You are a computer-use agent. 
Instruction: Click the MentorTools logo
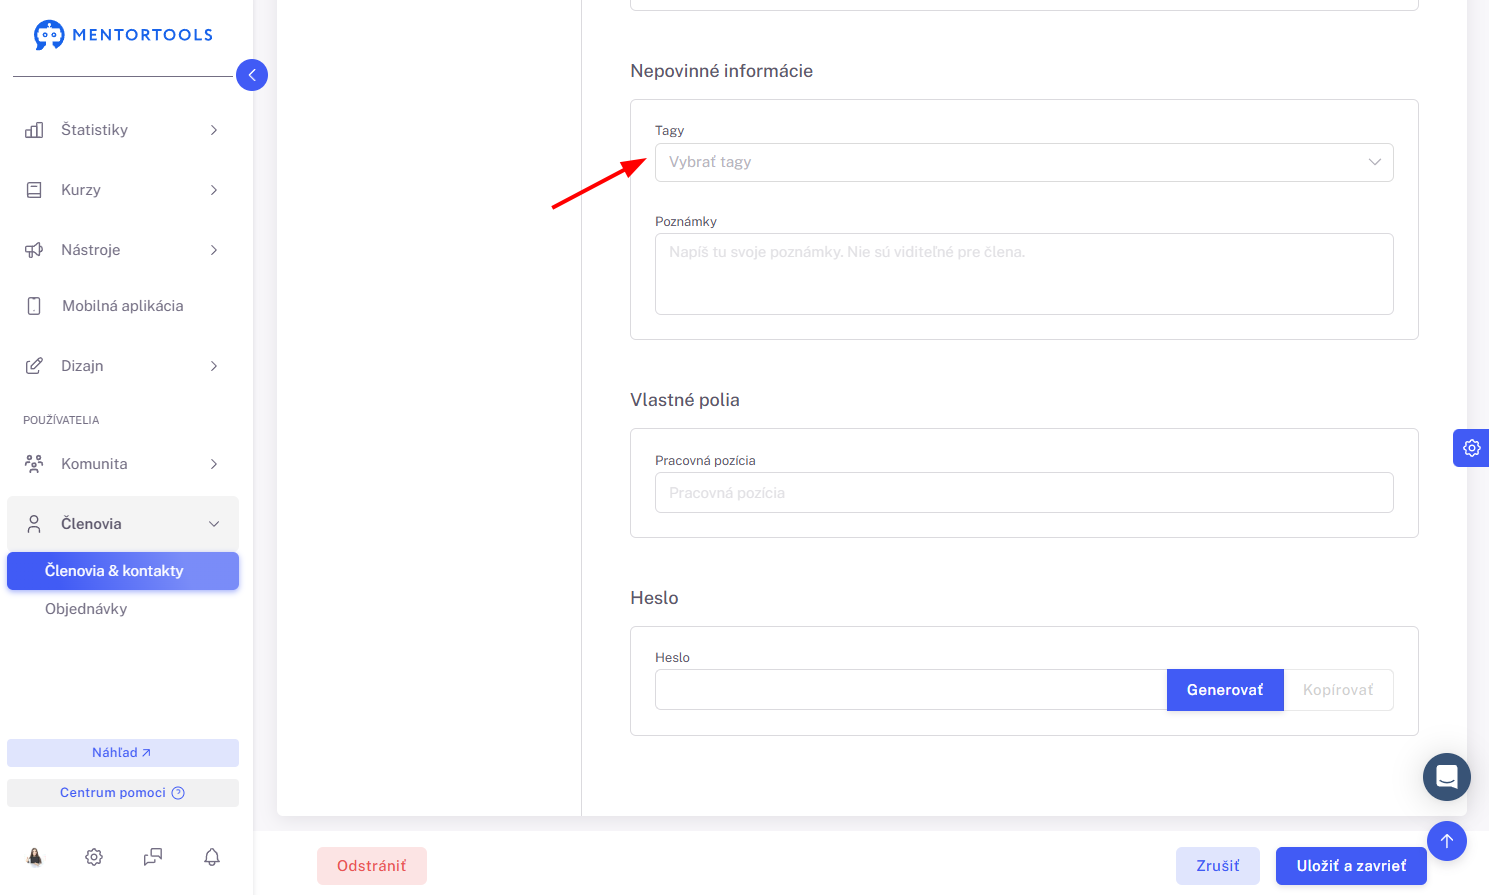[123, 35]
